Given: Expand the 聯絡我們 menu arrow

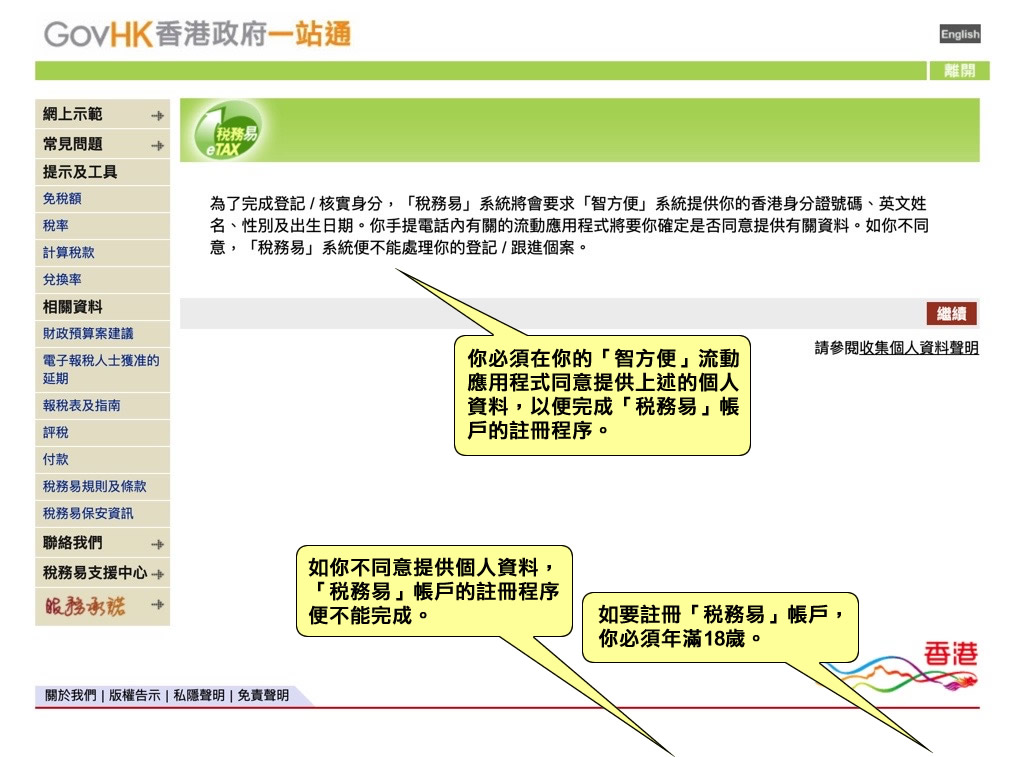Looking at the screenshot, I should 157,544.
